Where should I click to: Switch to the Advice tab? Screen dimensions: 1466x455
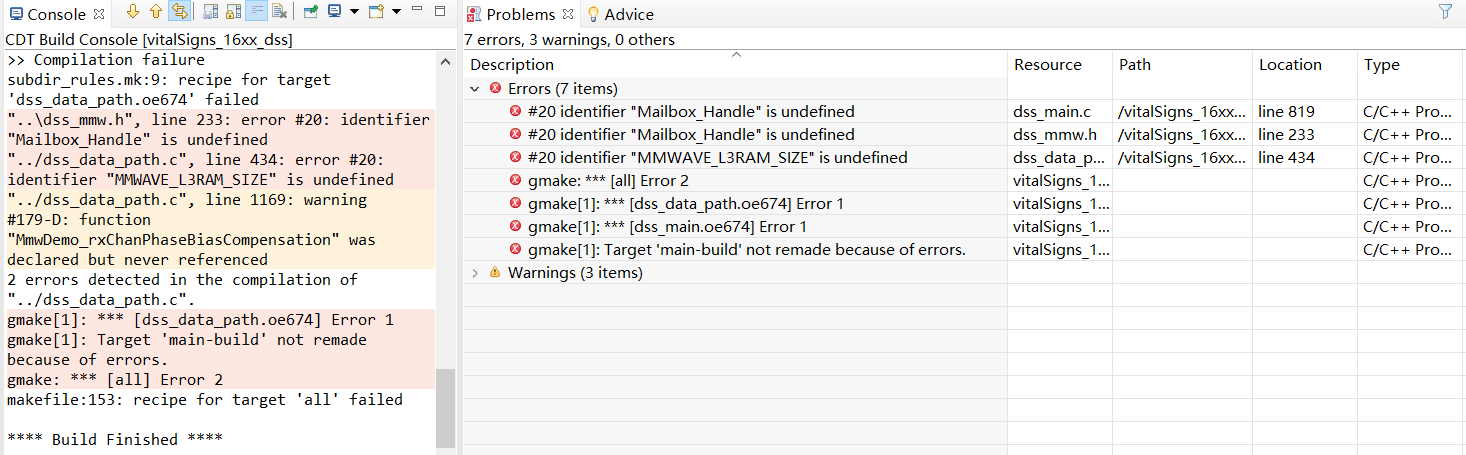point(620,14)
